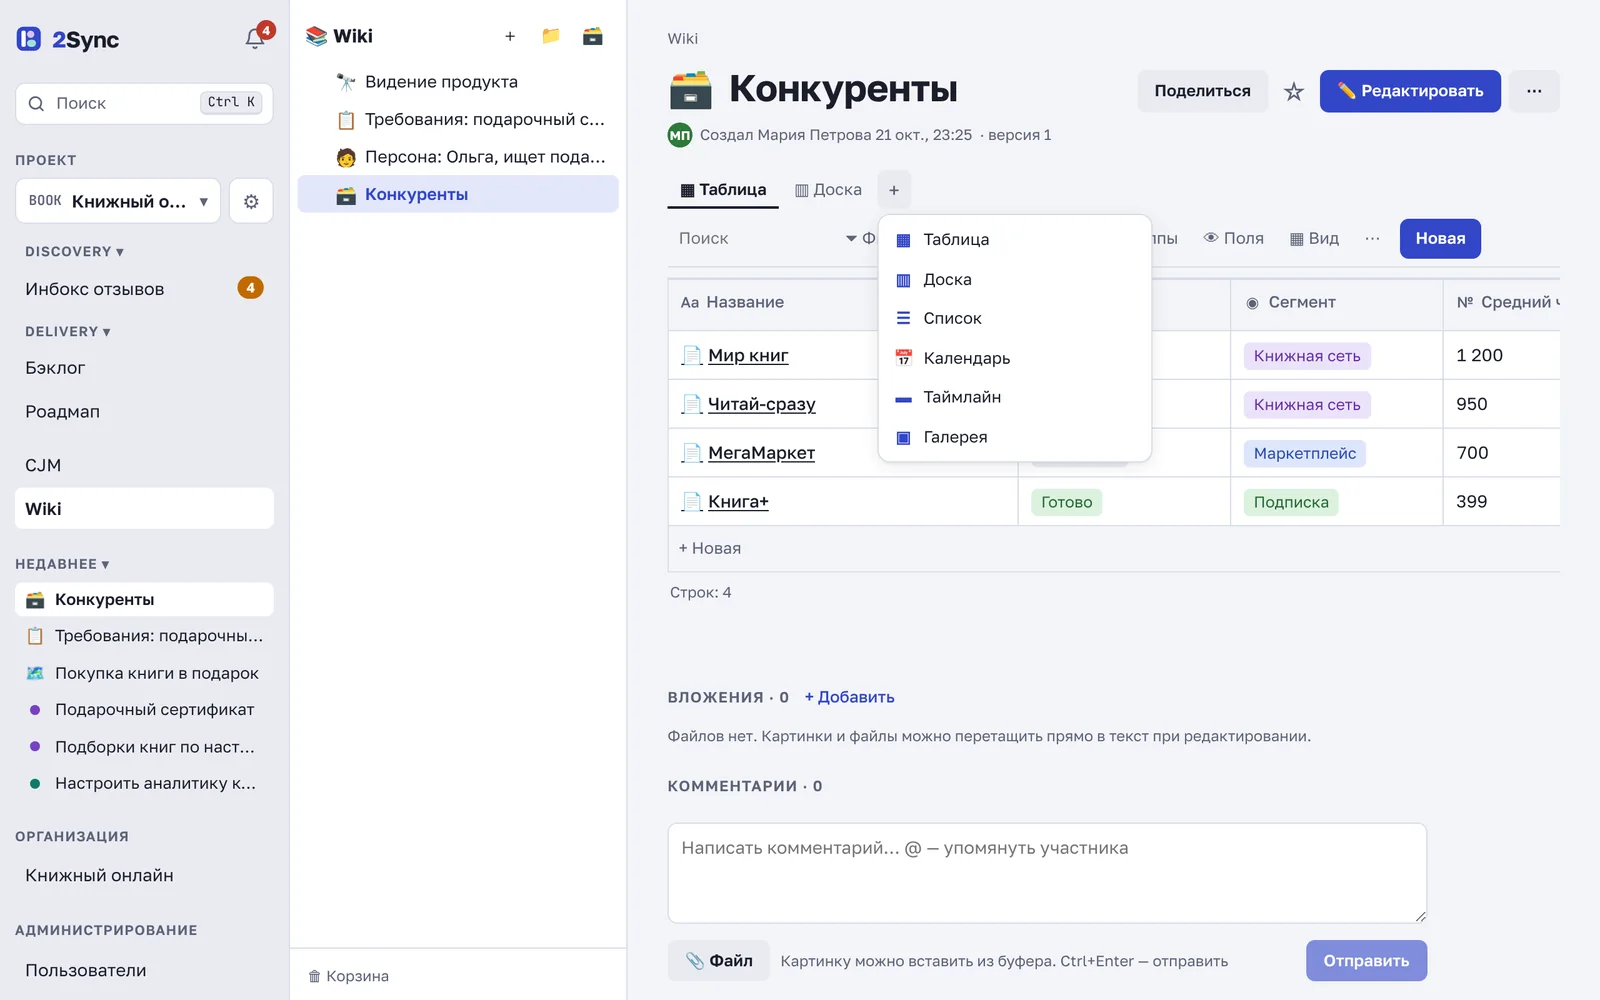Choose Доска in the view menu
Image resolution: width=1600 pixels, height=1000 pixels.
[1015, 280]
